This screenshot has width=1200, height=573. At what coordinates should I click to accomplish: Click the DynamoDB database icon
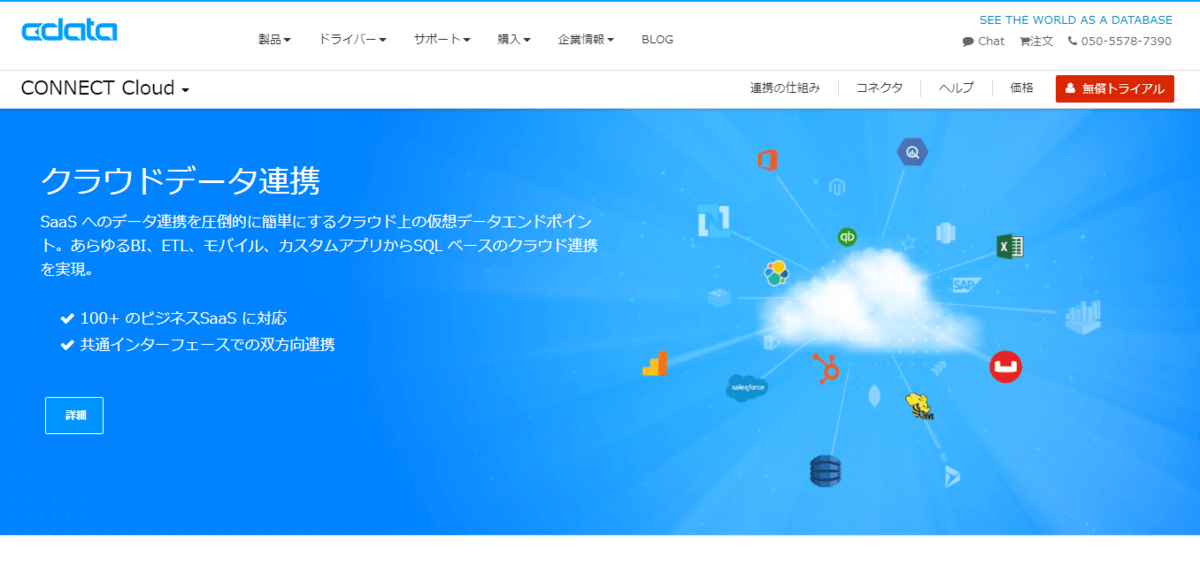(826, 470)
